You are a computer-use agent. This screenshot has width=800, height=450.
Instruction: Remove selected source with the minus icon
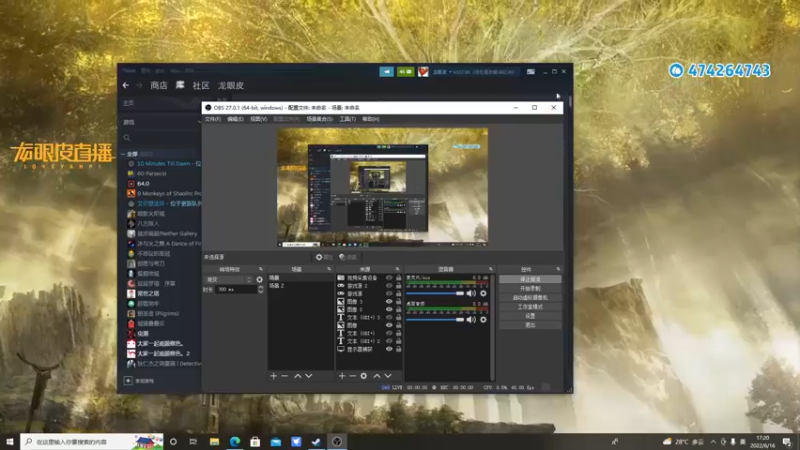point(353,376)
